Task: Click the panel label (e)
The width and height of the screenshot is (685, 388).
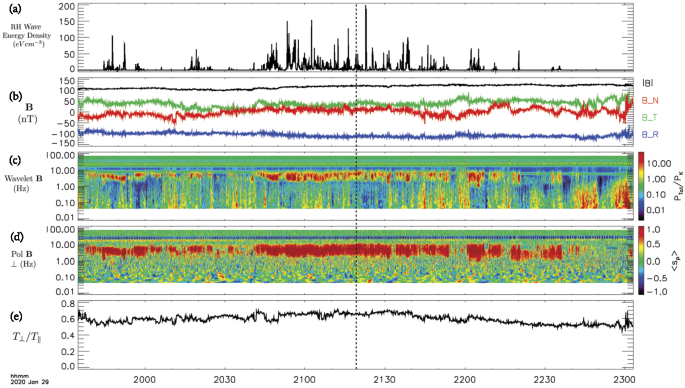Action: point(15,316)
